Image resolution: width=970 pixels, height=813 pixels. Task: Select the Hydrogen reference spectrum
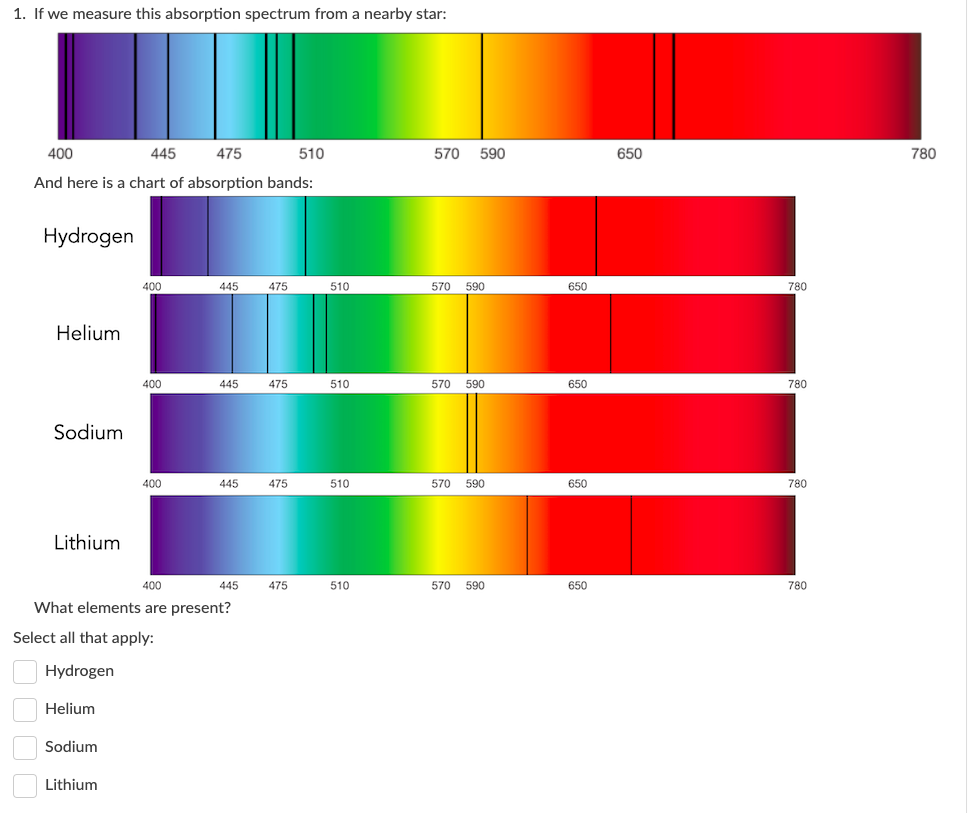tap(473, 236)
